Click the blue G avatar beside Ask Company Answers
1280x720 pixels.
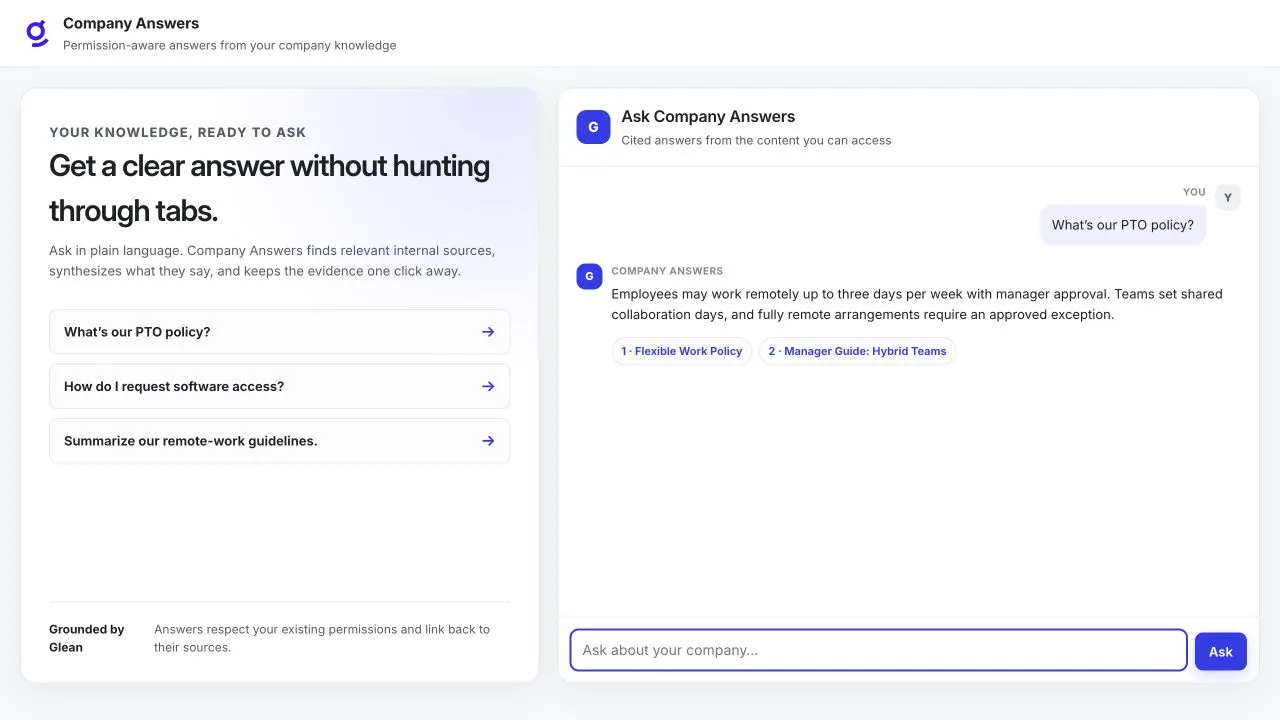(593, 127)
